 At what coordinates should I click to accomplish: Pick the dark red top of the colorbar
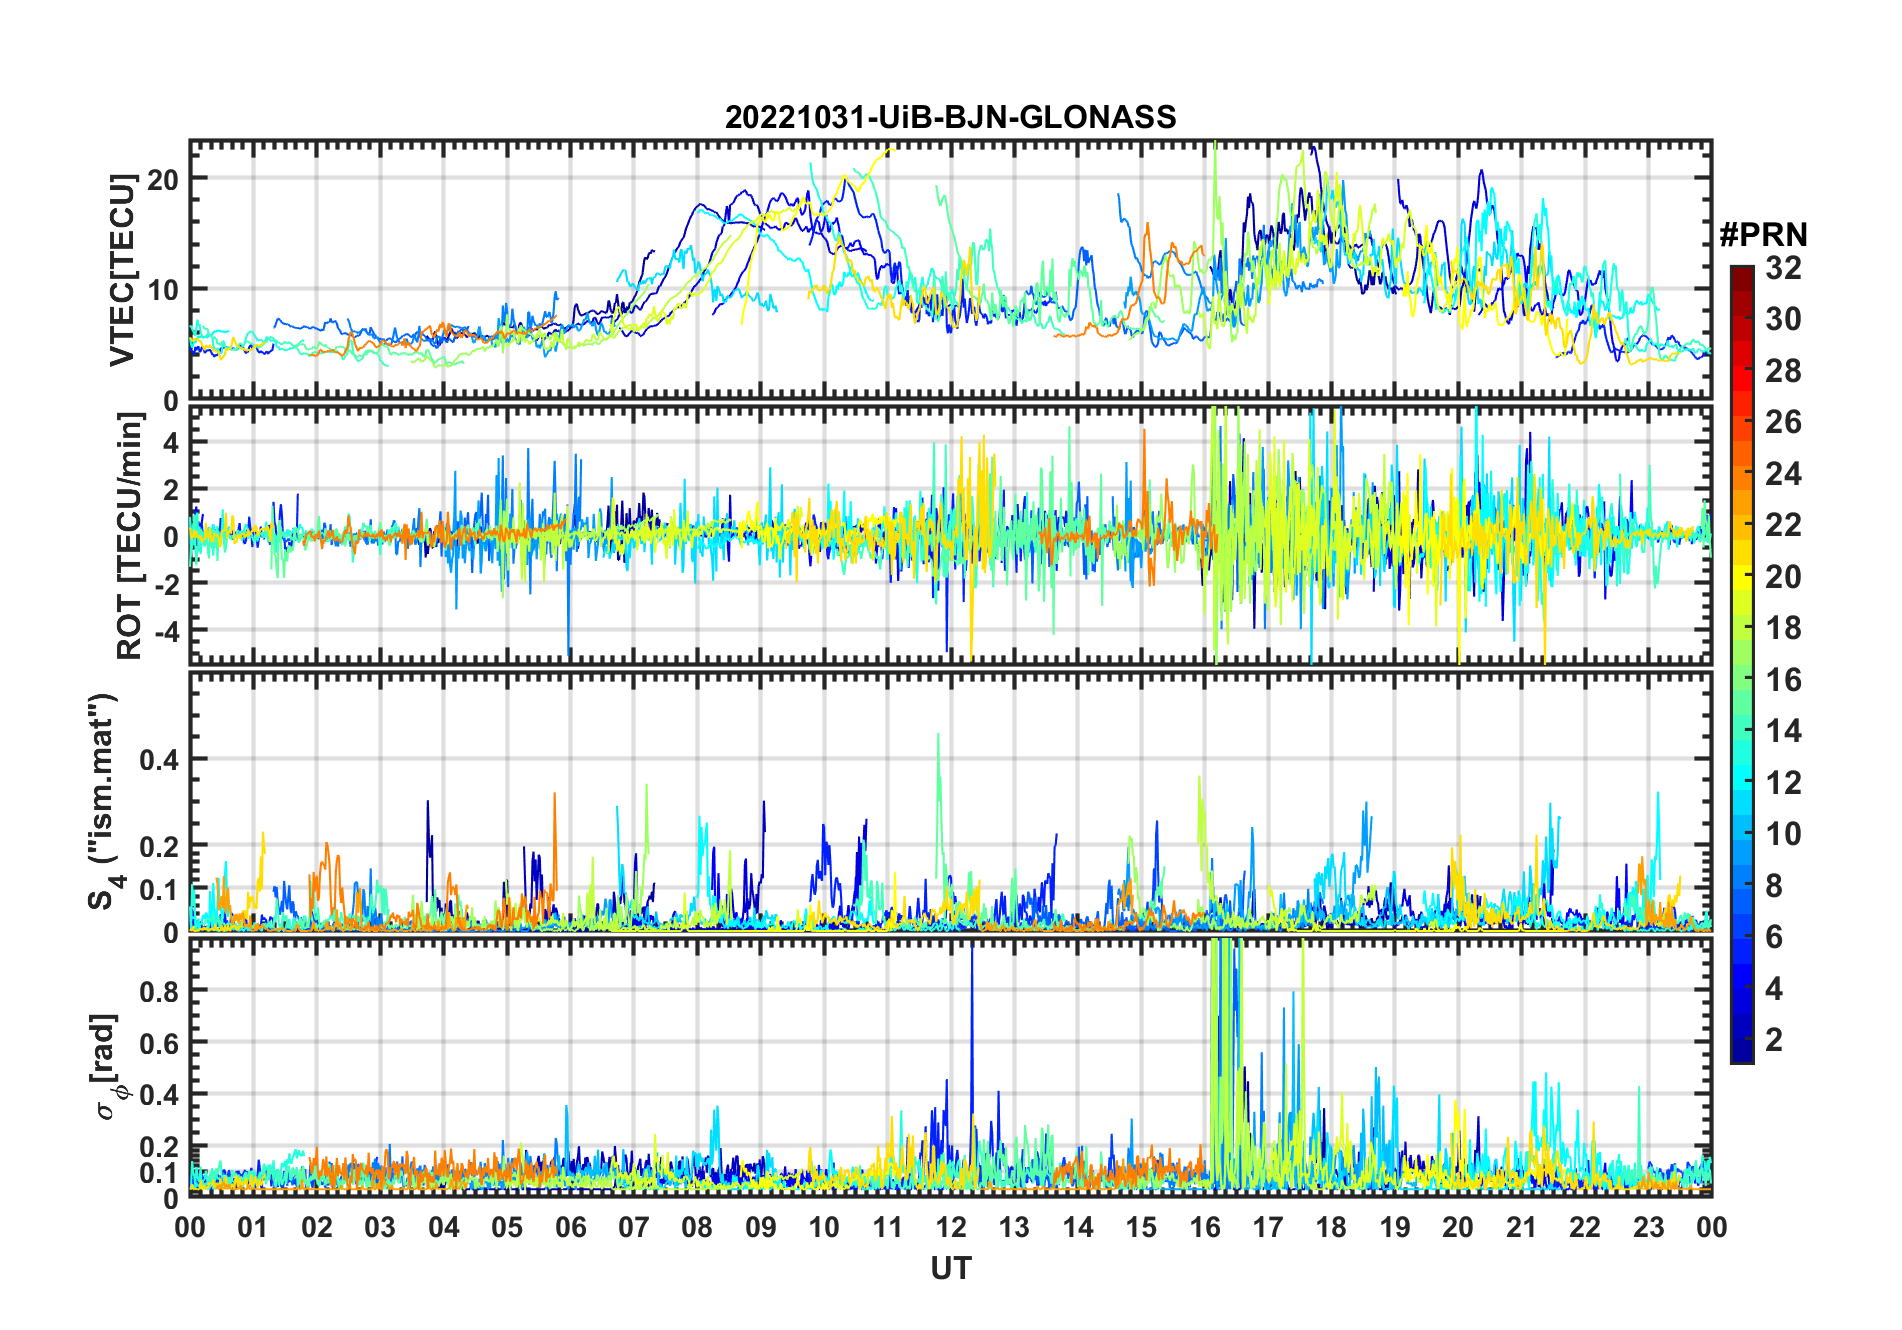pyautogui.click(x=1742, y=272)
